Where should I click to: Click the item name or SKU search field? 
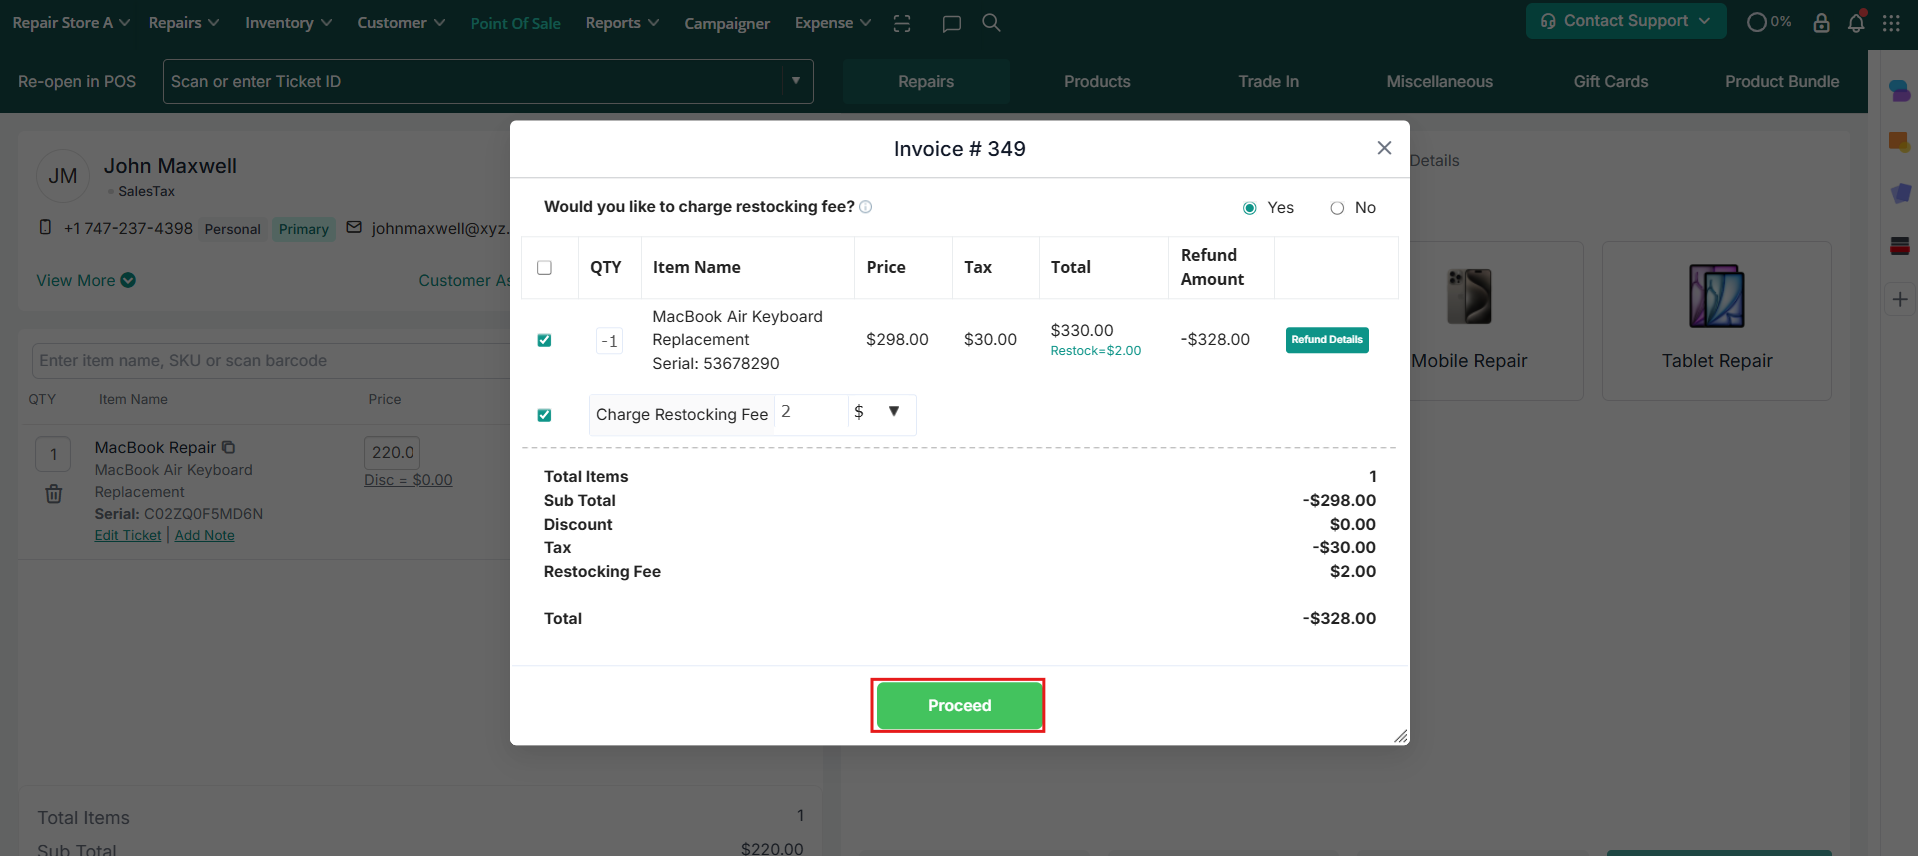(272, 360)
